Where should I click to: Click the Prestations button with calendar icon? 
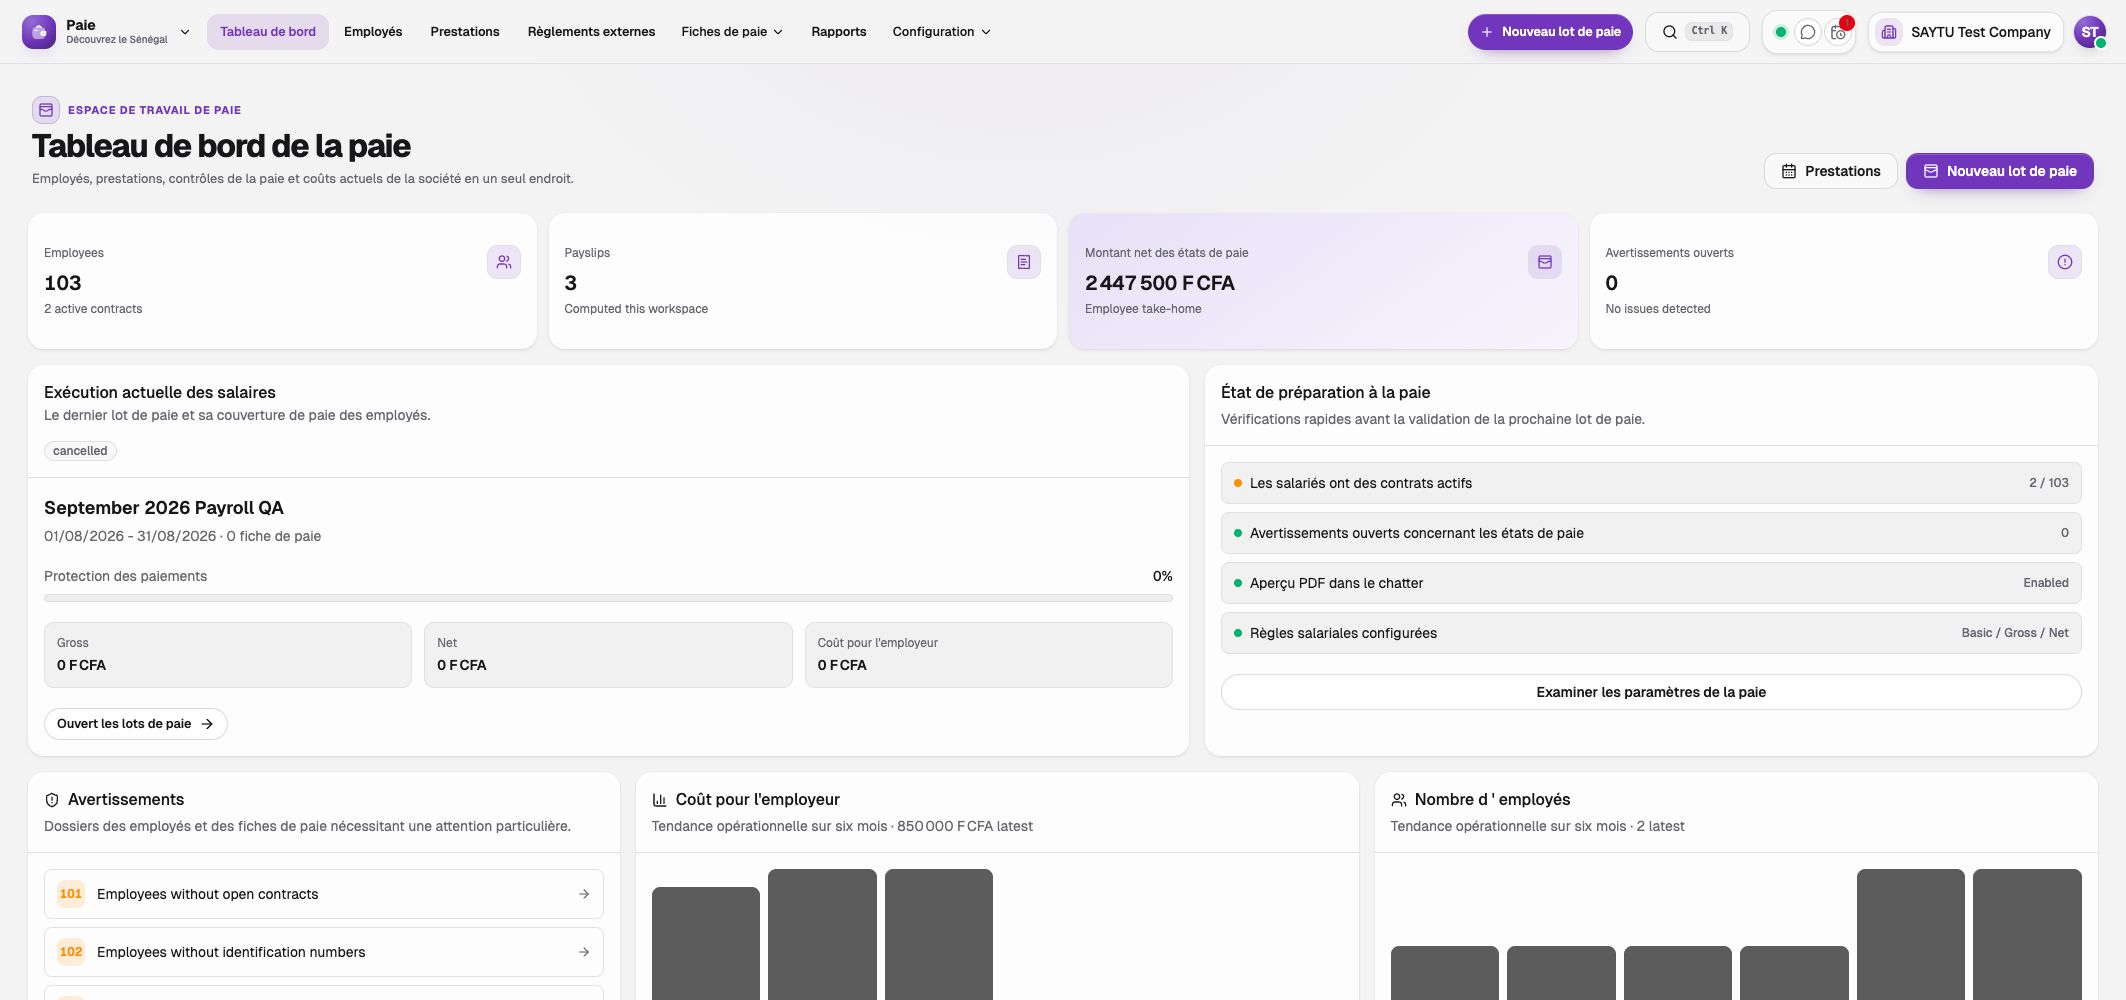coord(1831,171)
